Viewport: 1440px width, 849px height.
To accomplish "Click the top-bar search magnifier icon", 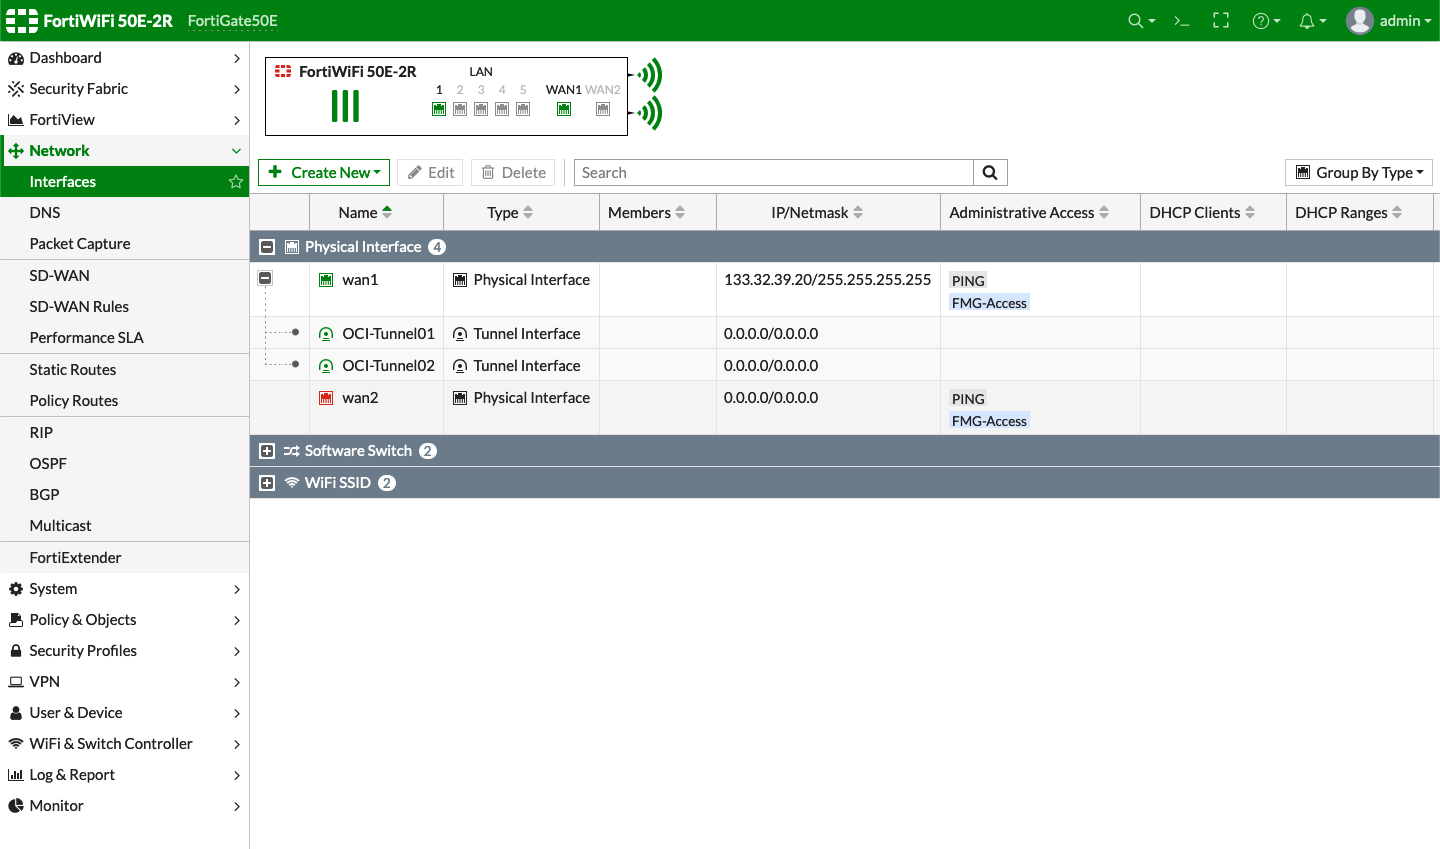I will [x=1136, y=20].
